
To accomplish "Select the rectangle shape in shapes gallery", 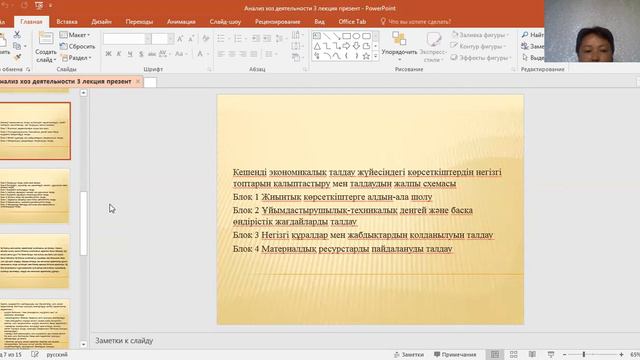I will 347,36.
